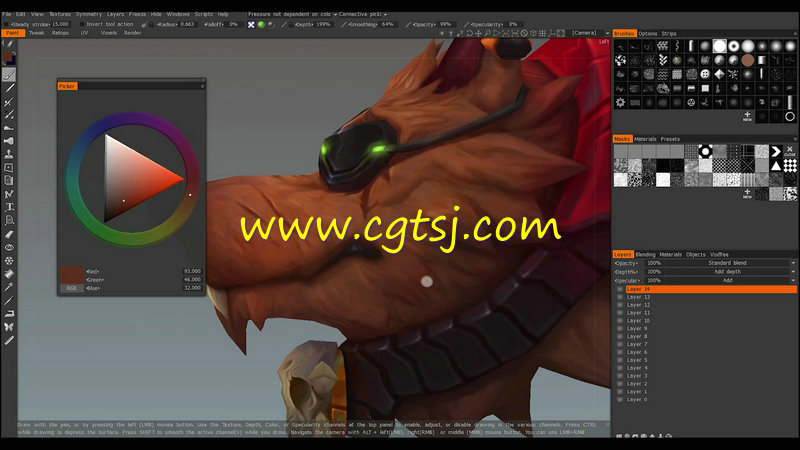Choose the solid white round brush alpha
This screenshot has width=800, height=450.
point(719,46)
